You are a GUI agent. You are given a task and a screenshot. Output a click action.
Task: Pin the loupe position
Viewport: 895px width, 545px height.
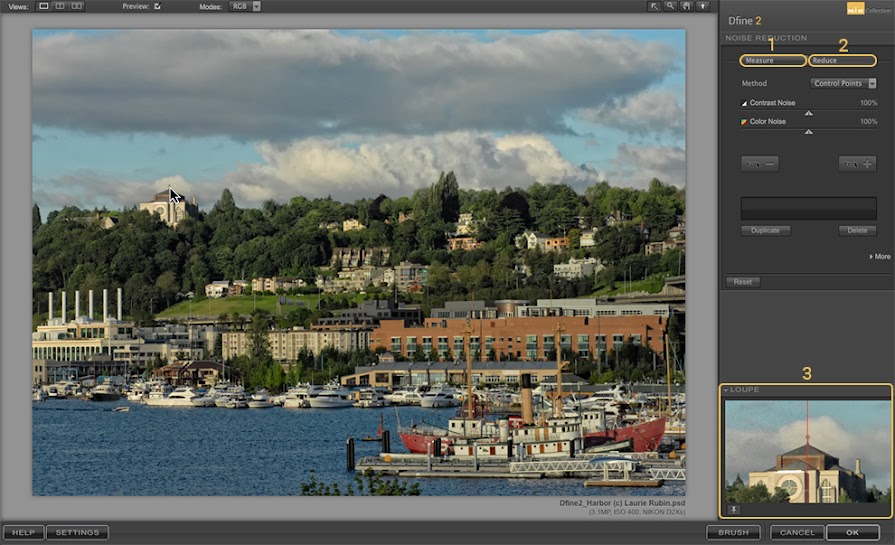point(734,510)
